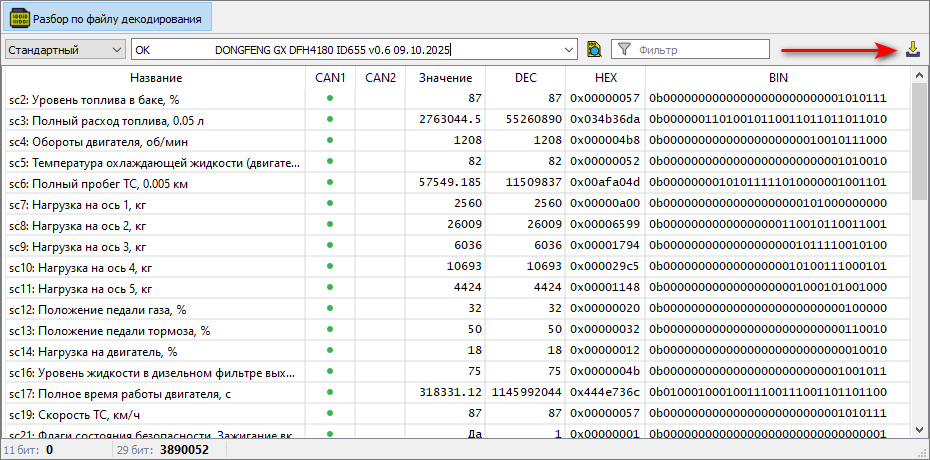Viewport: 930px width, 460px height.
Task: Select the sc4 engine RPM row
Action: point(155,141)
